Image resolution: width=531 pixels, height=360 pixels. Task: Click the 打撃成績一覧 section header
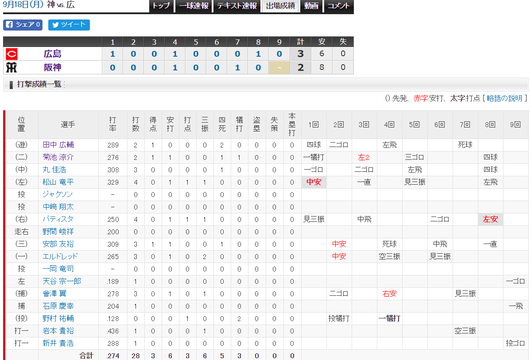click(266, 84)
